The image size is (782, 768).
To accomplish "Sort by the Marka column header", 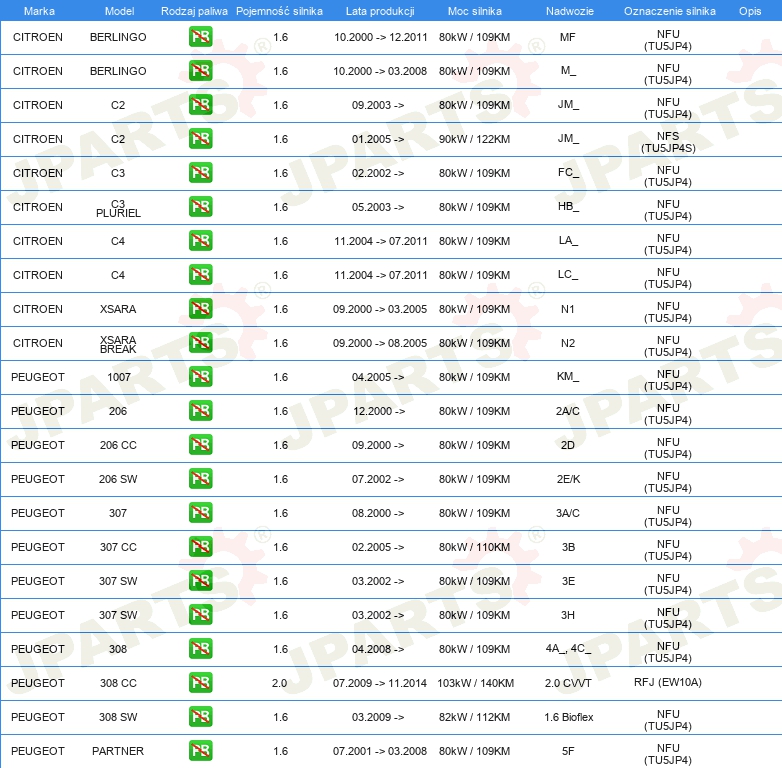I will 39,11.
